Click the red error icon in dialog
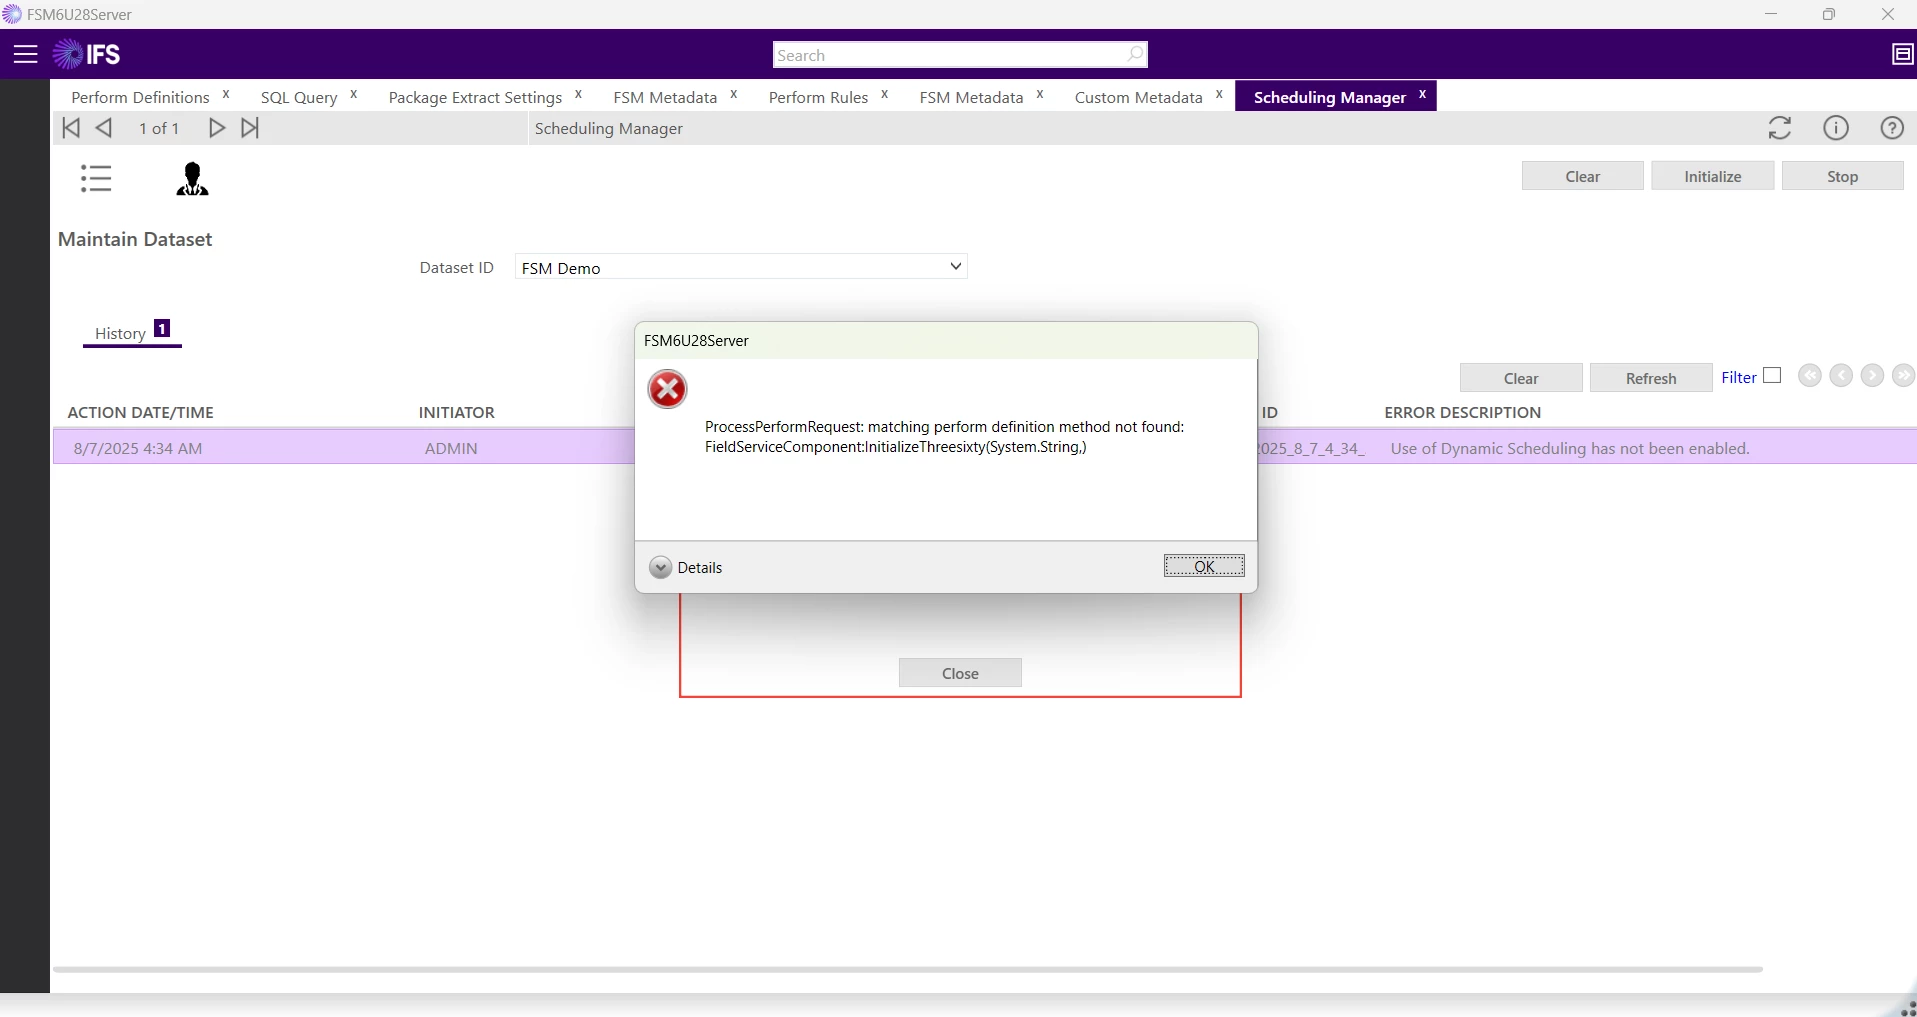 pos(667,389)
